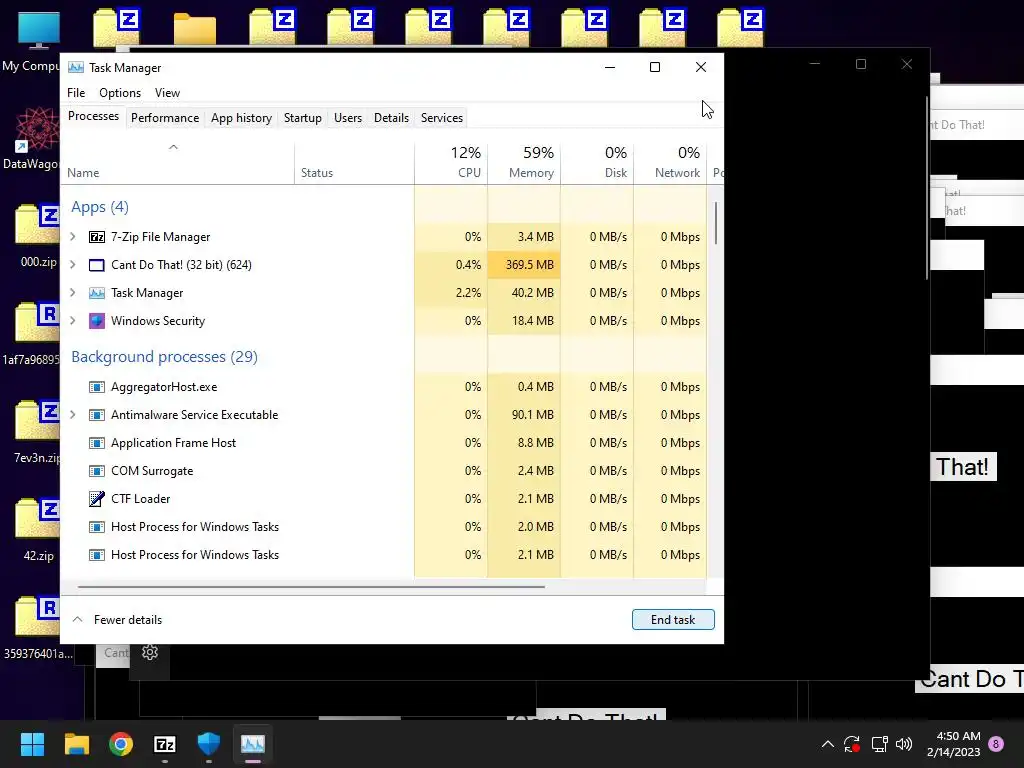Click the horizontal scrollbar in process list
Image resolution: width=1024 pixels, height=768 pixels.
coord(311,587)
